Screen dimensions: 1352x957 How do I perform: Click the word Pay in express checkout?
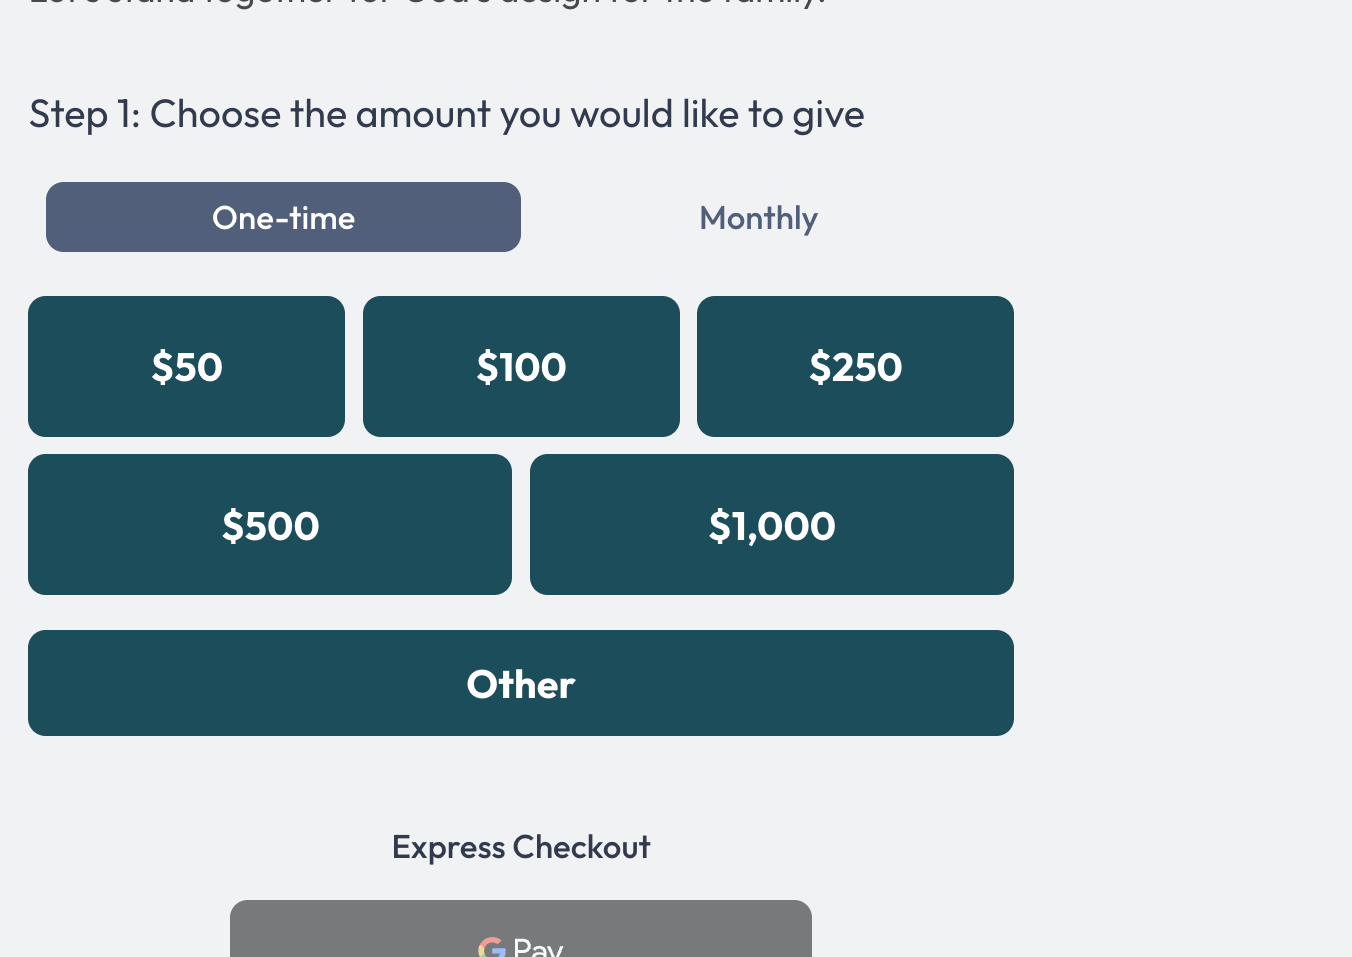coord(538,947)
